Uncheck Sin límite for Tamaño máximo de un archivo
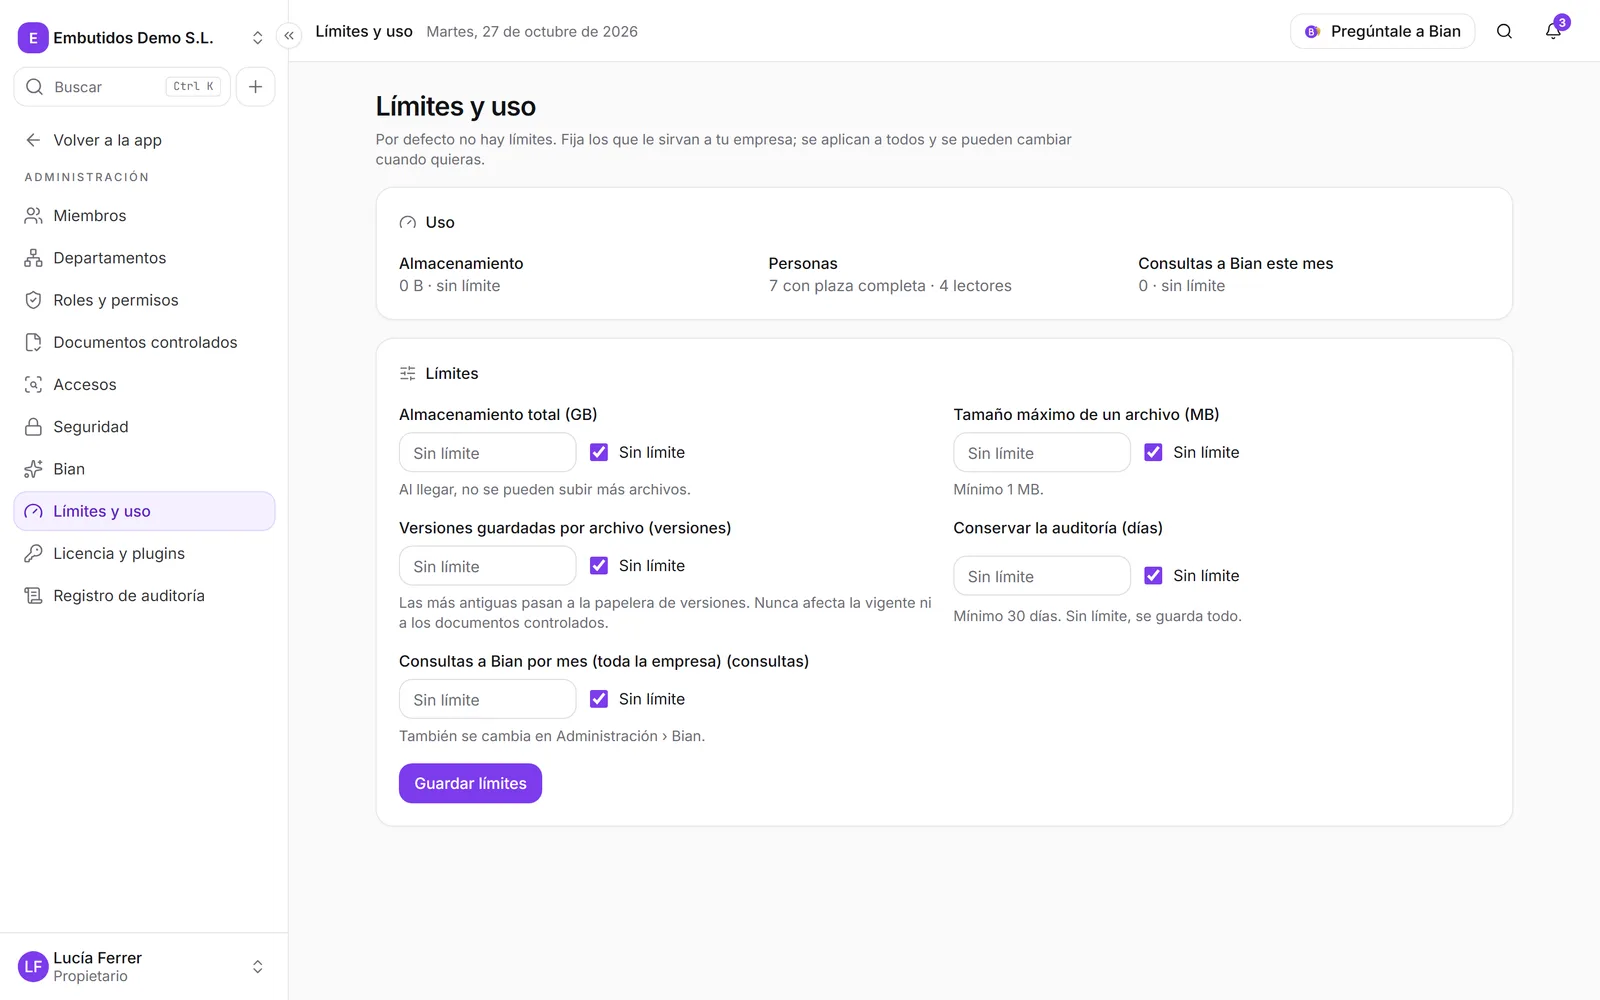1600x1000 pixels. 1153,452
